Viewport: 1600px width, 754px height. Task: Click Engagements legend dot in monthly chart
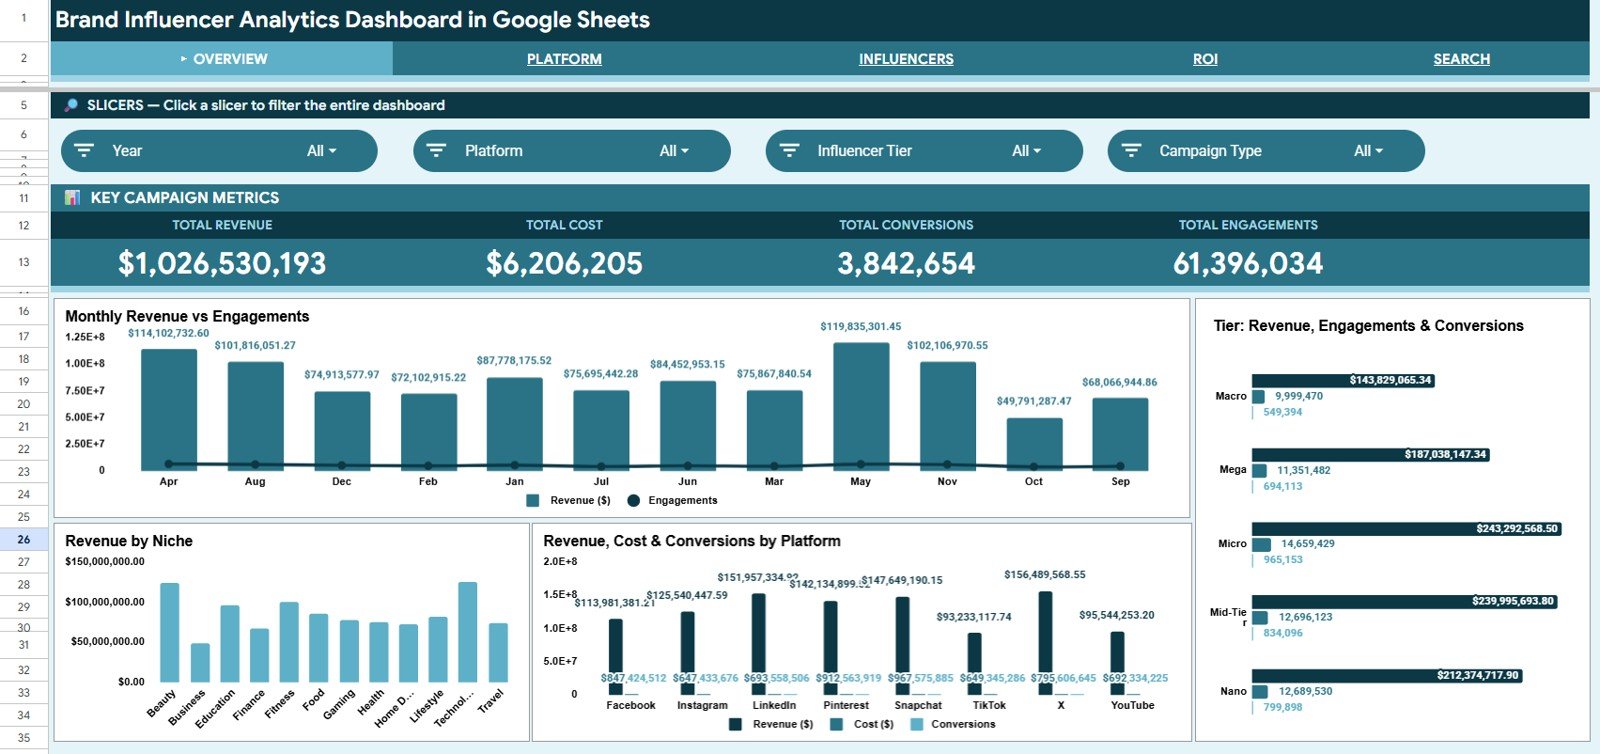(x=633, y=500)
